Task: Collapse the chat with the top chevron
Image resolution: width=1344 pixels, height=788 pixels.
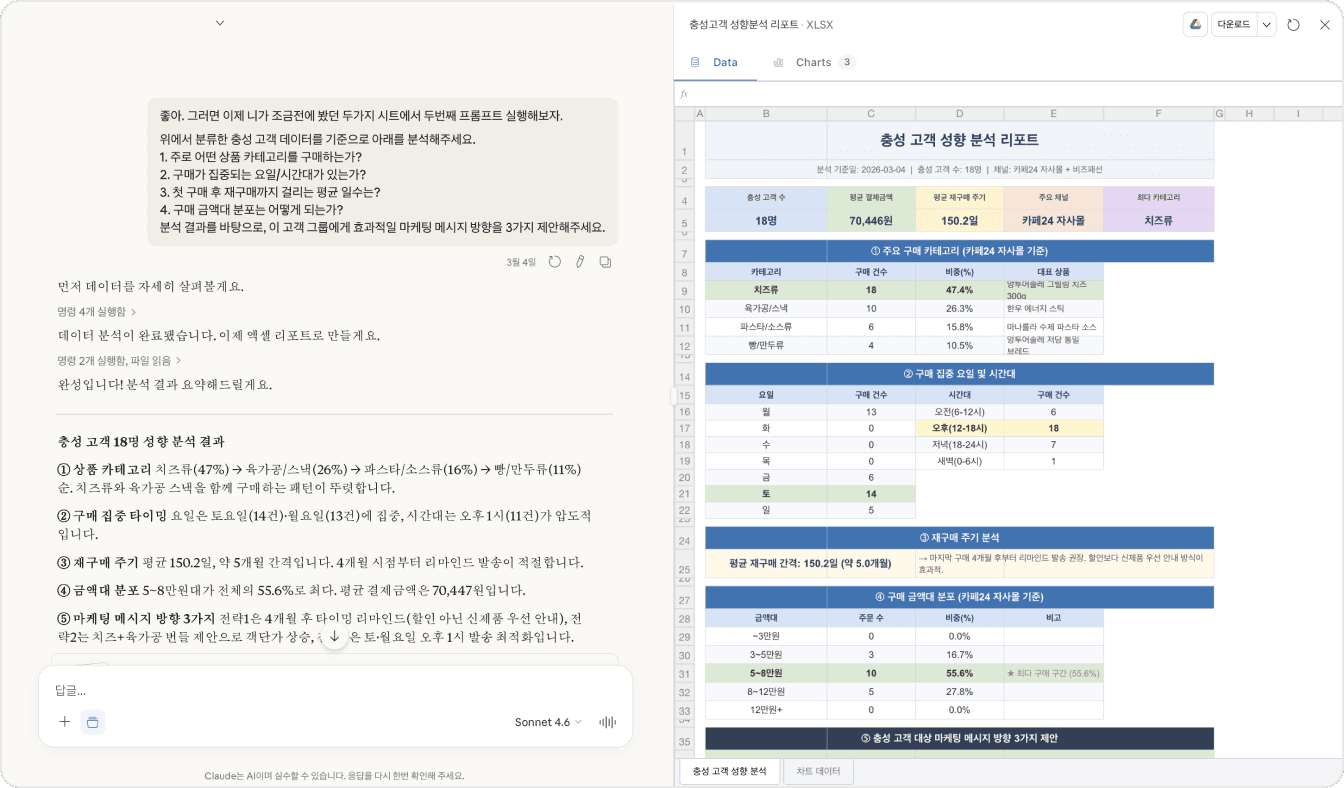Action: tap(218, 22)
